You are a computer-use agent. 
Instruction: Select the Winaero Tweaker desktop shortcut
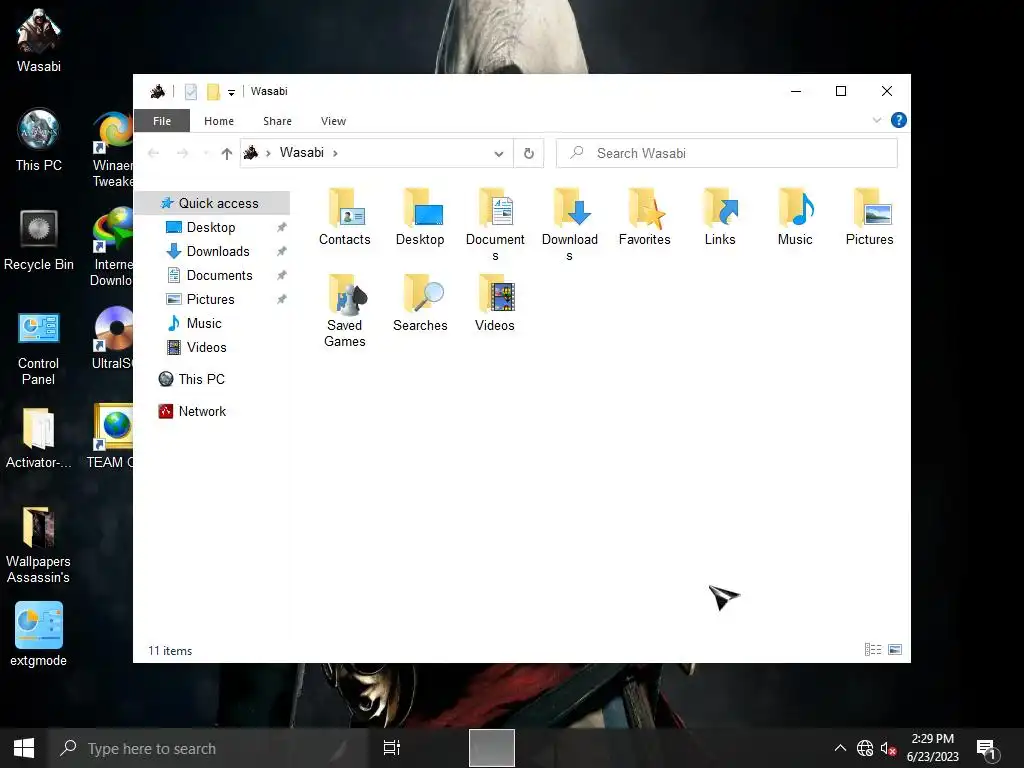[112, 149]
